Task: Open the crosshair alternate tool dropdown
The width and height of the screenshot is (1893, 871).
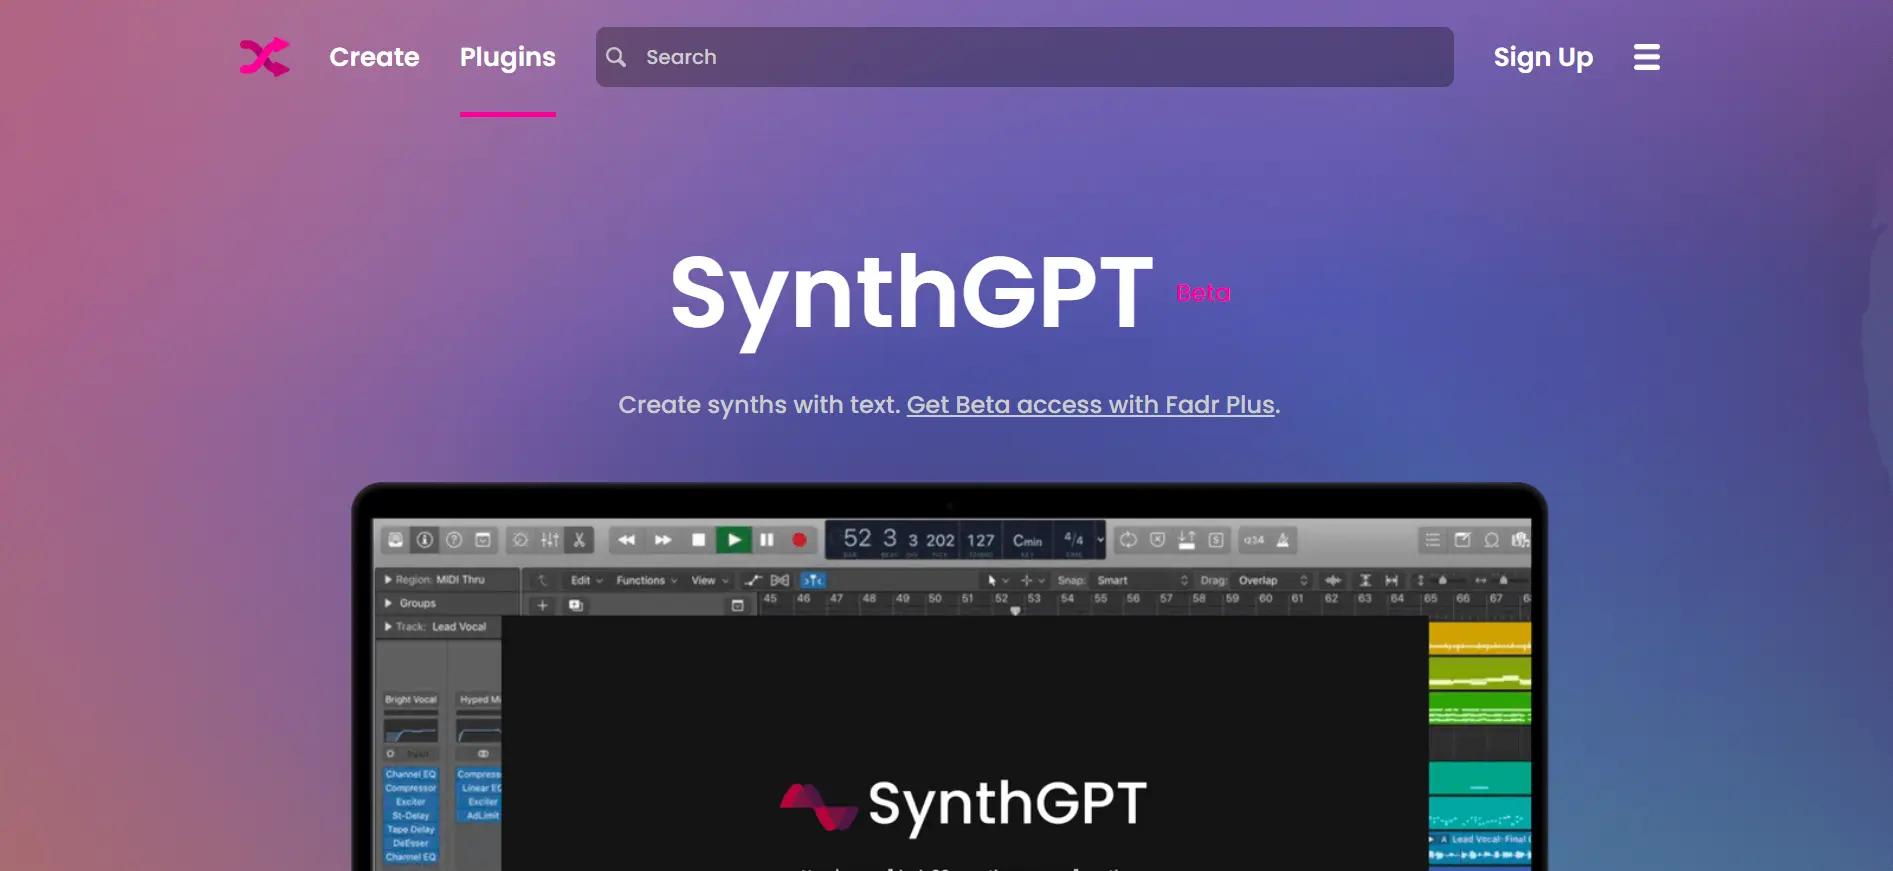Action: click(x=1032, y=580)
